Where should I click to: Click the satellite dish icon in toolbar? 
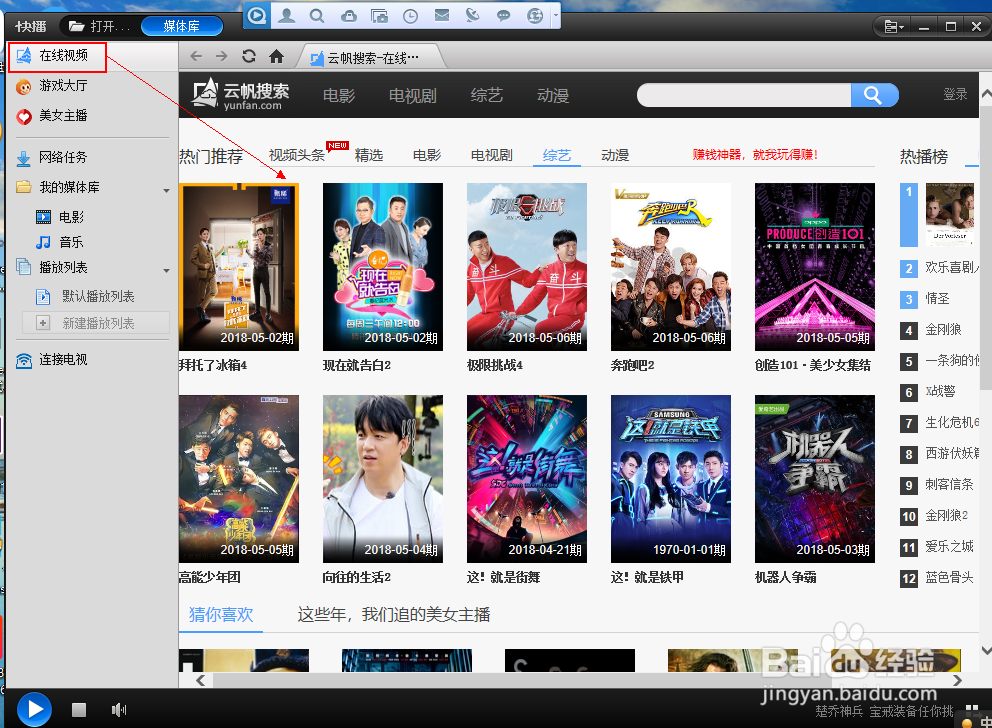(473, 15)
